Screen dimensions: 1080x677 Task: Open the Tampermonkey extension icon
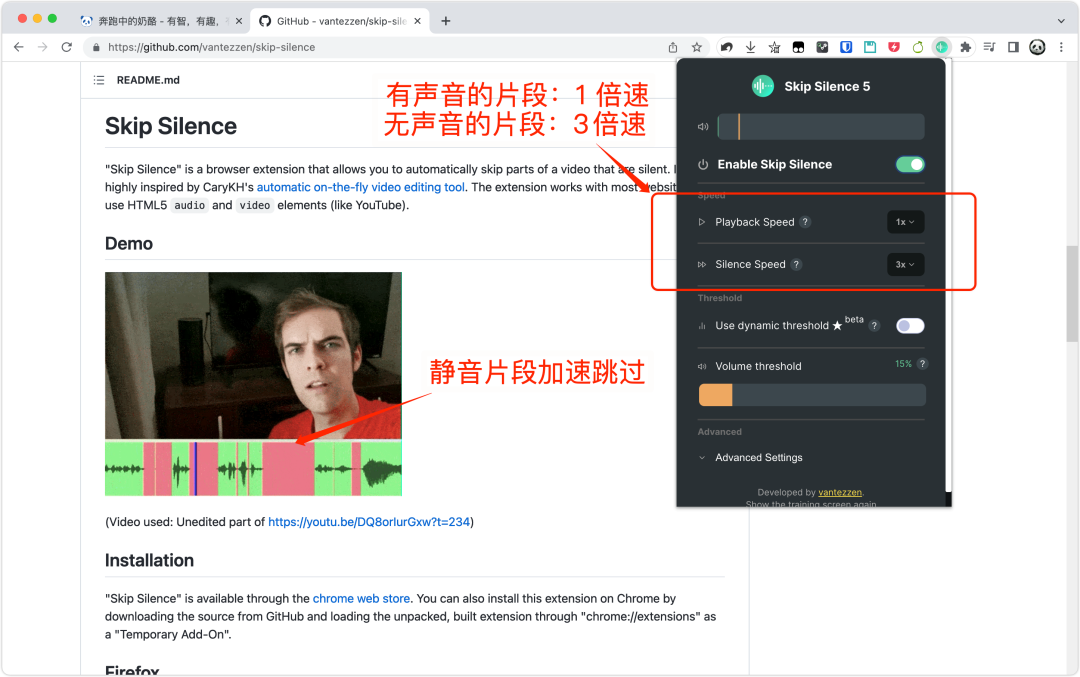click(798, 47)
